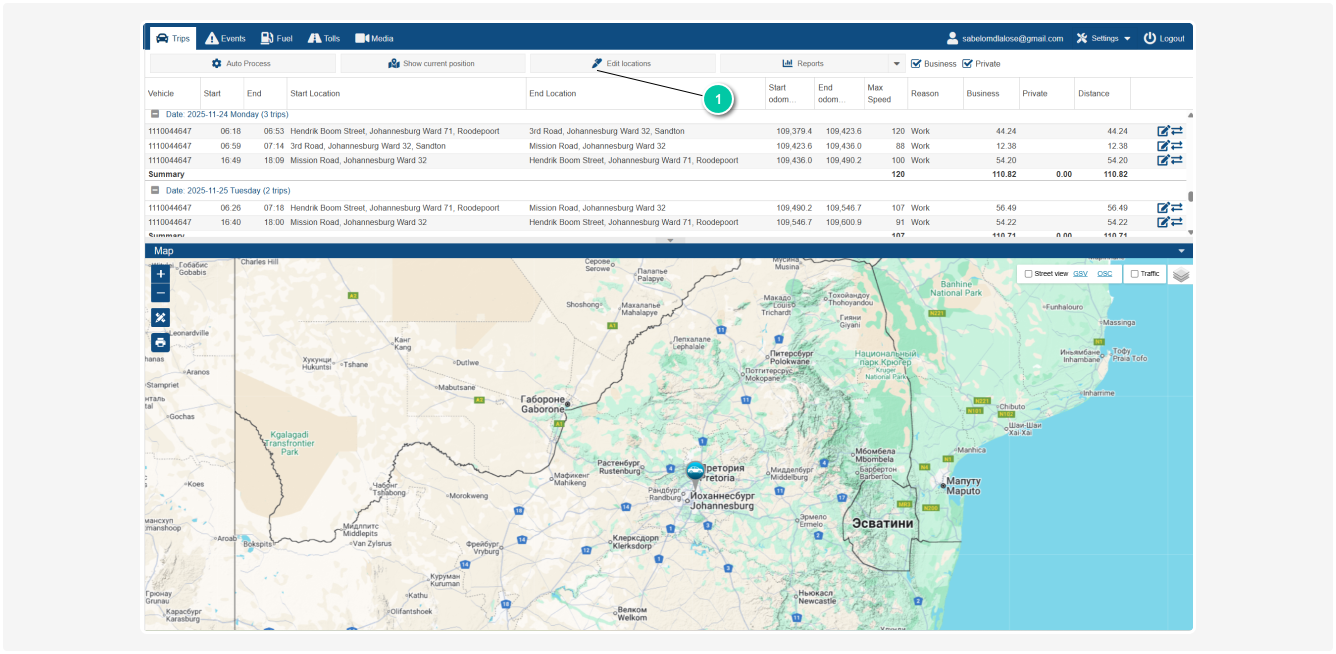Uncheck the Private trips checkbox

pos(967,64)
